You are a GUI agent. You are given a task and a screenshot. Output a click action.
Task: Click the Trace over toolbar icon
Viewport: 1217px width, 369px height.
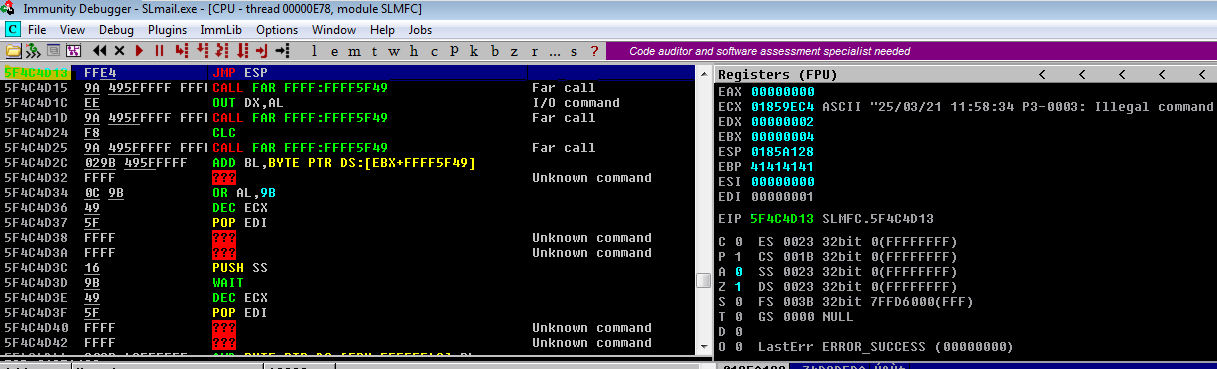pos(242,50)
